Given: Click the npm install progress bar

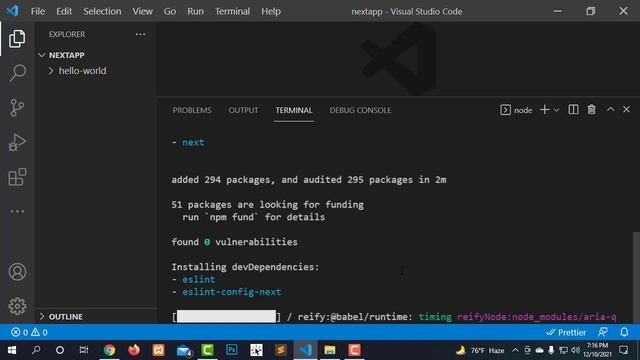Looking at the screenshot, I should coord(227,316).
